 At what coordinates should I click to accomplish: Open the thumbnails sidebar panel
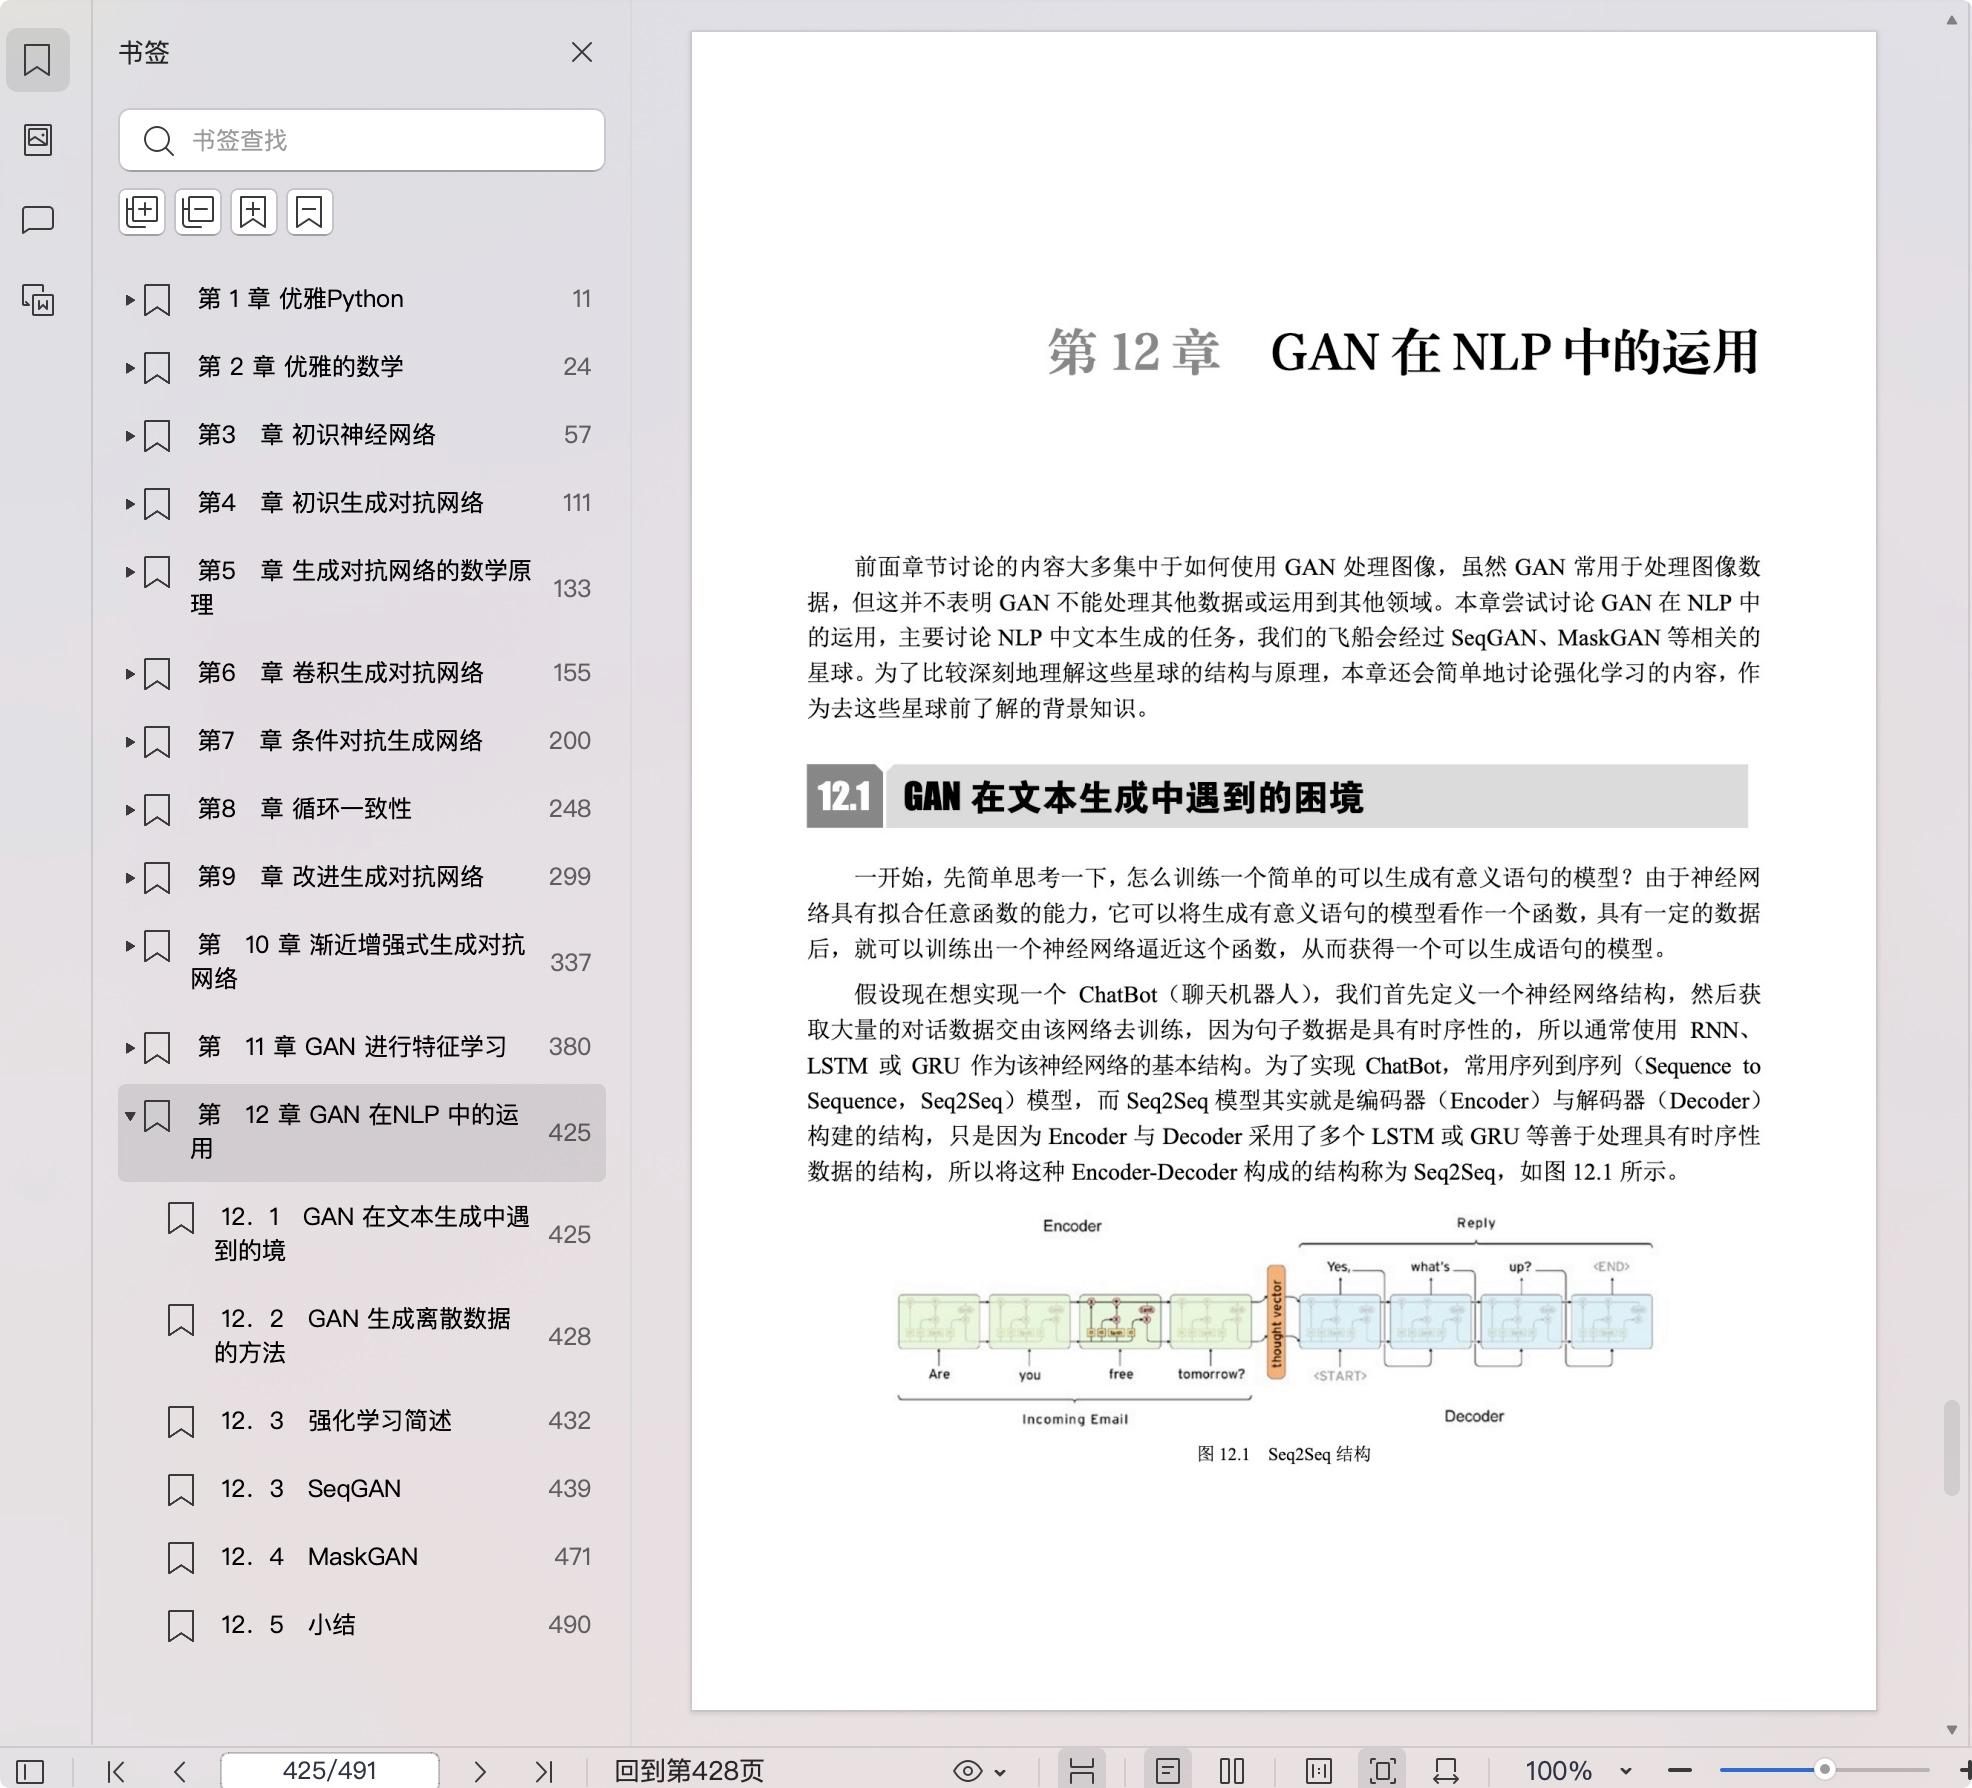point(38,139)
